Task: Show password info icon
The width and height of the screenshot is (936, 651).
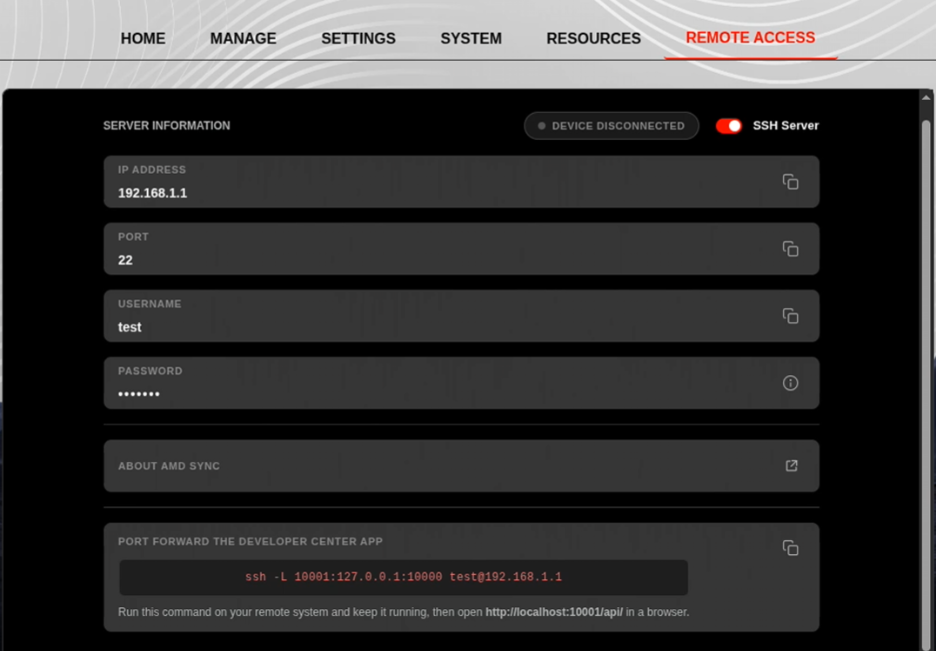Action: (x=790, y=383)
